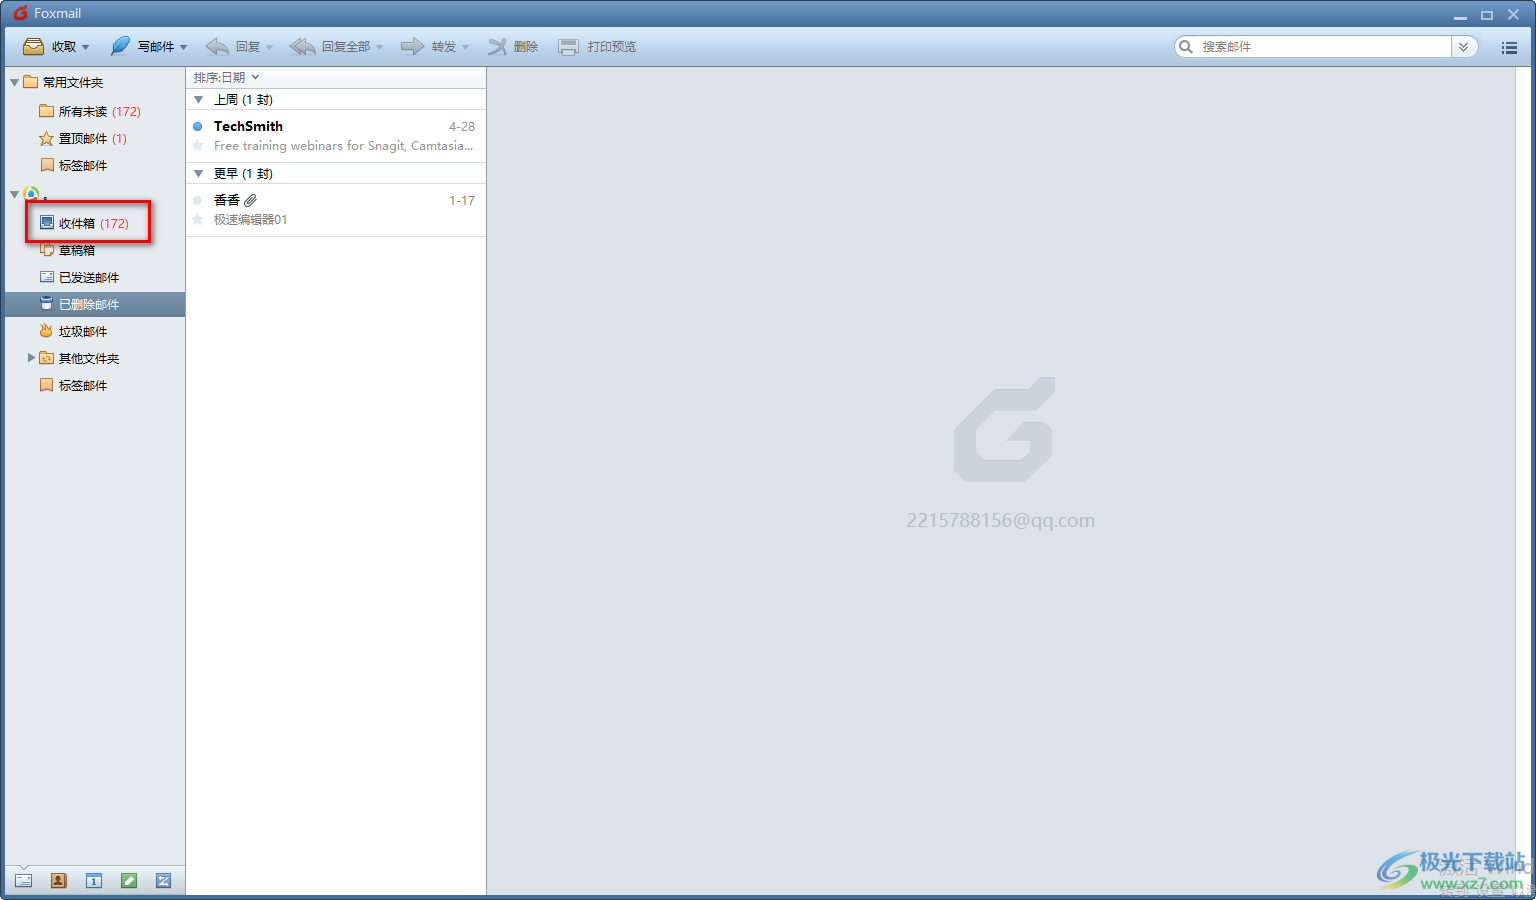The height and width of the screenshot is (900, 1536).
Task: Toggle unread dot on TechSmith email
Action: [x=198, y=127]
